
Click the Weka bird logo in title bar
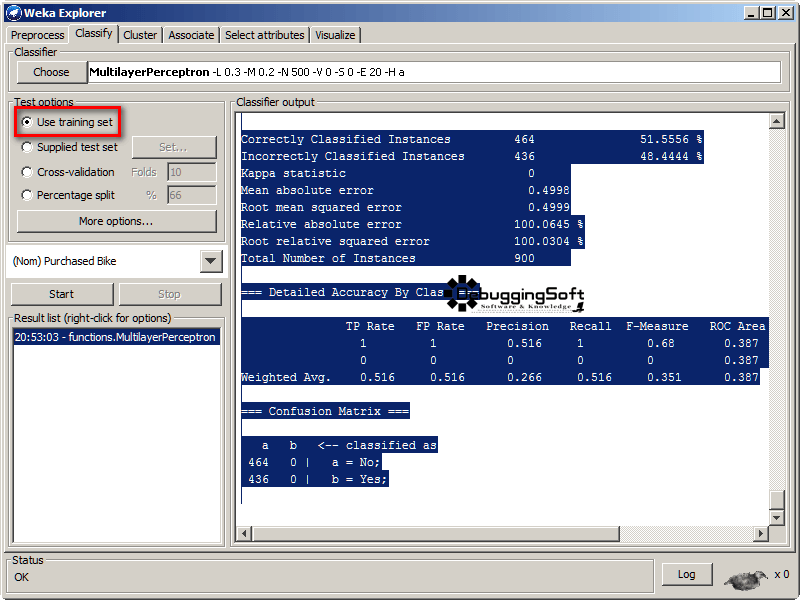point(14,13)
